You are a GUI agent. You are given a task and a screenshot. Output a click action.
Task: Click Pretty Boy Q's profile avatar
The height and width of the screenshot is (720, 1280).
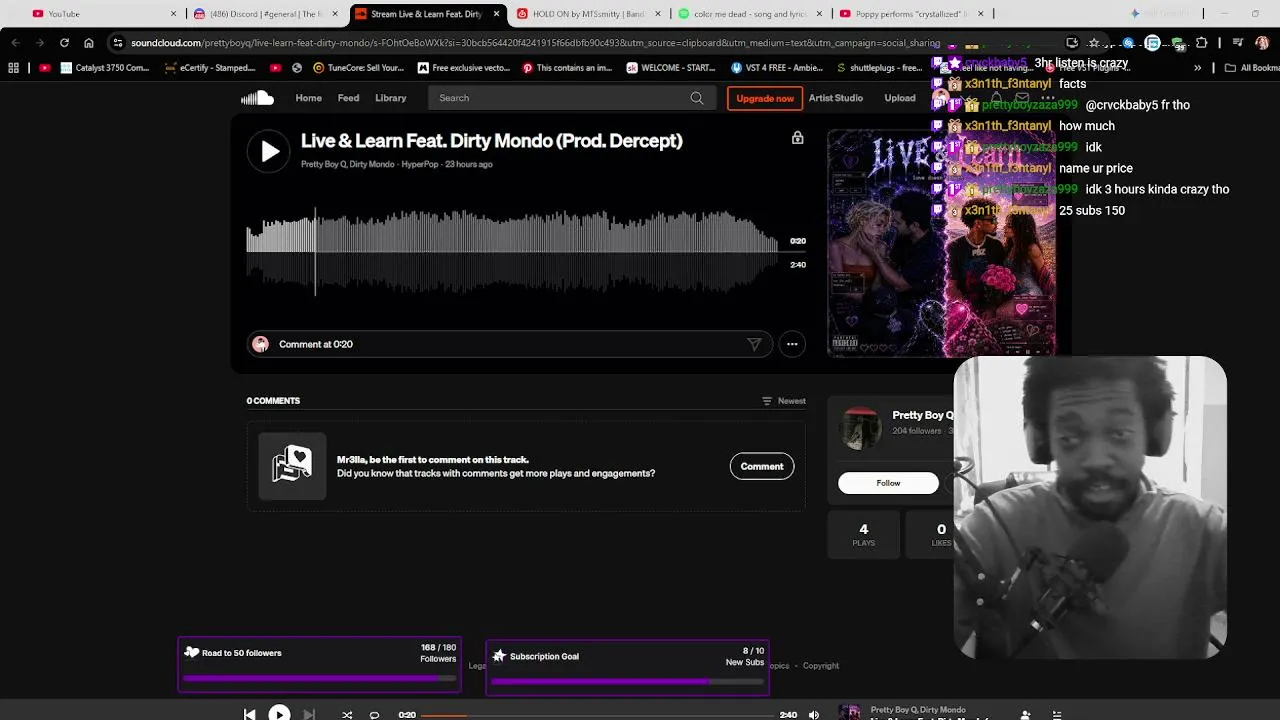click(860, 429)
